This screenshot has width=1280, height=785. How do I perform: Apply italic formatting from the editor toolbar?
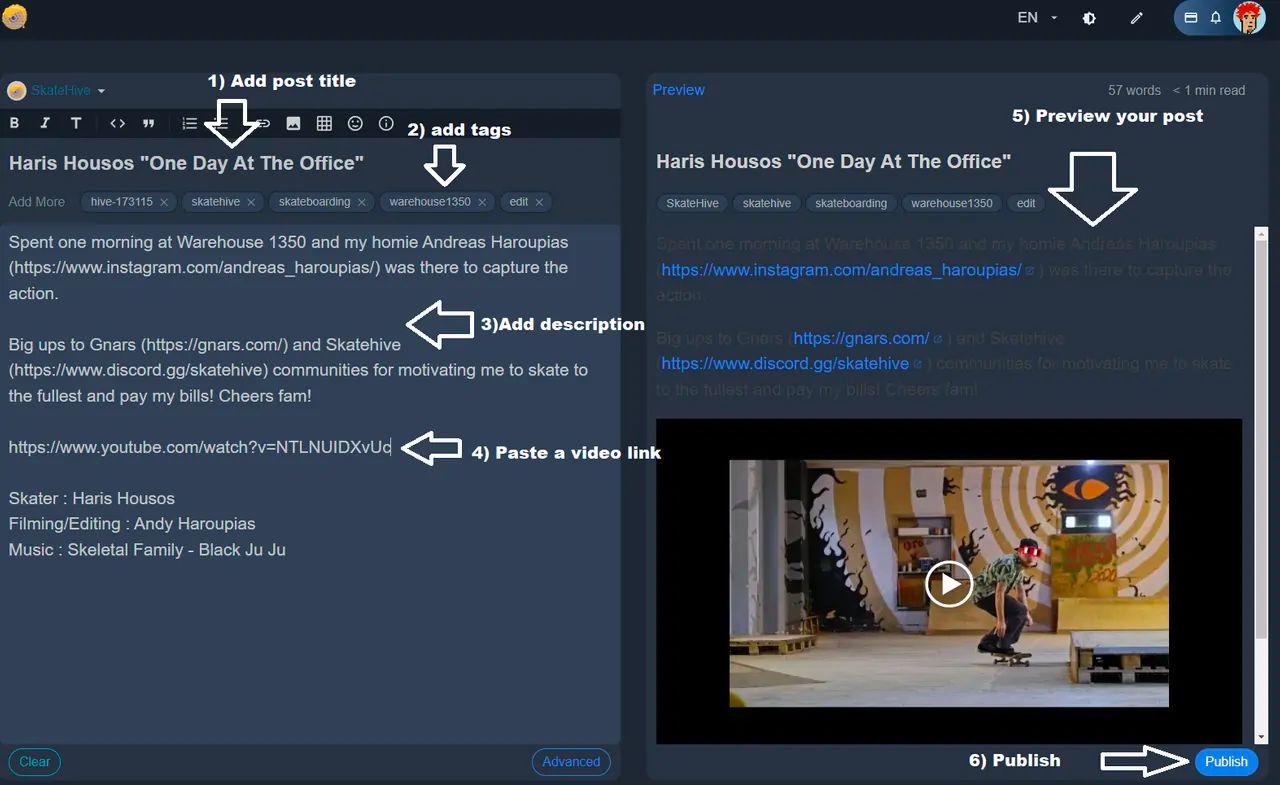click(x=44, y=123)
